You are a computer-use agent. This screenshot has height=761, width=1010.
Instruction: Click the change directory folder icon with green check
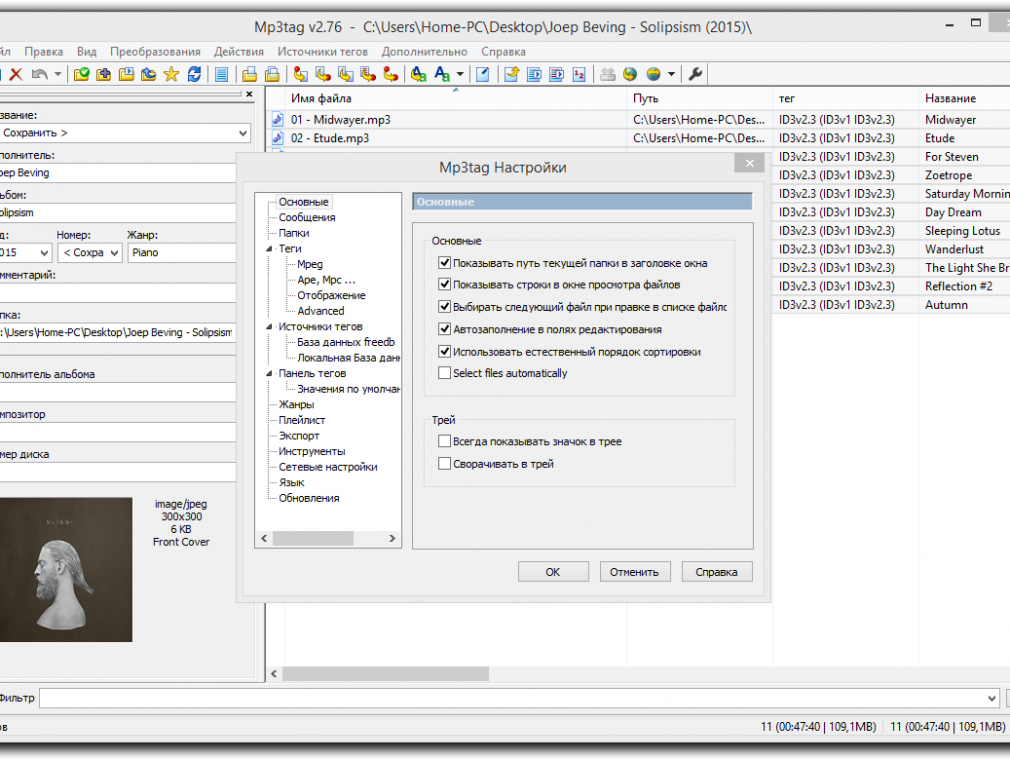pyautogui.click(x=81, y=74)
